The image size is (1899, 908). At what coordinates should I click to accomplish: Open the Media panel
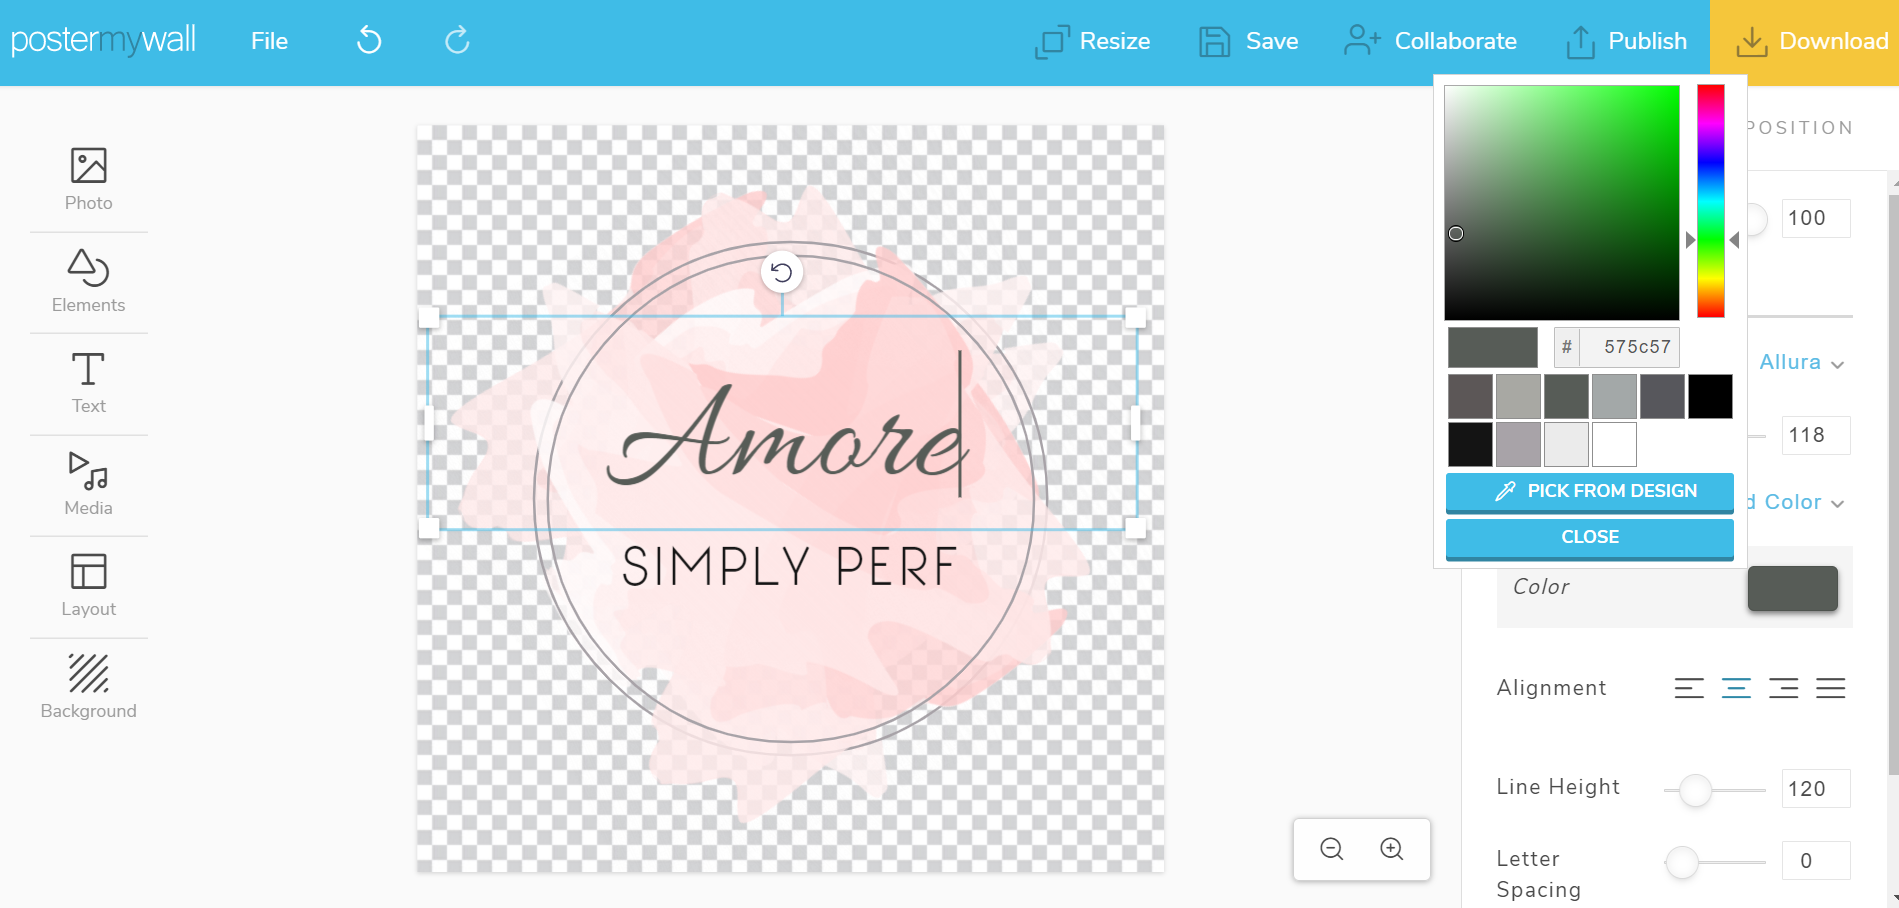pyautogui.click(x=88, y=485)
